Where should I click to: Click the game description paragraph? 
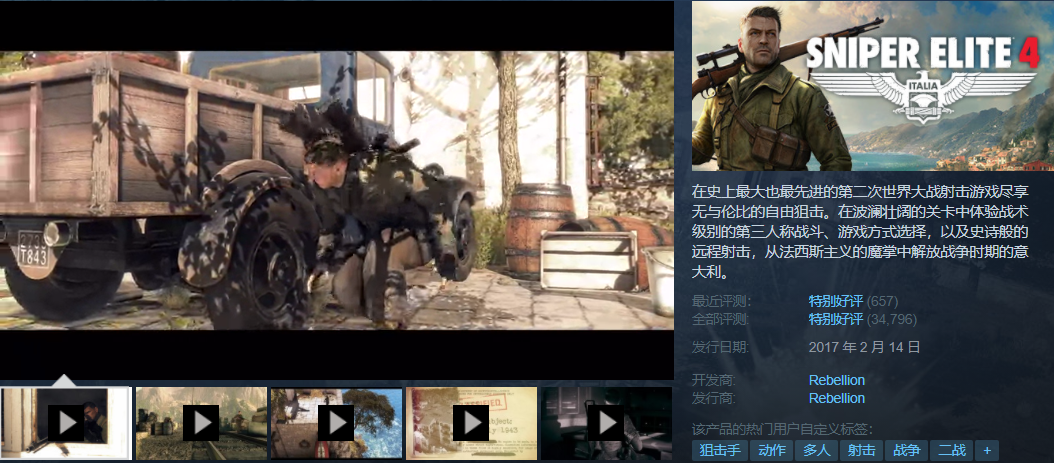860,233
